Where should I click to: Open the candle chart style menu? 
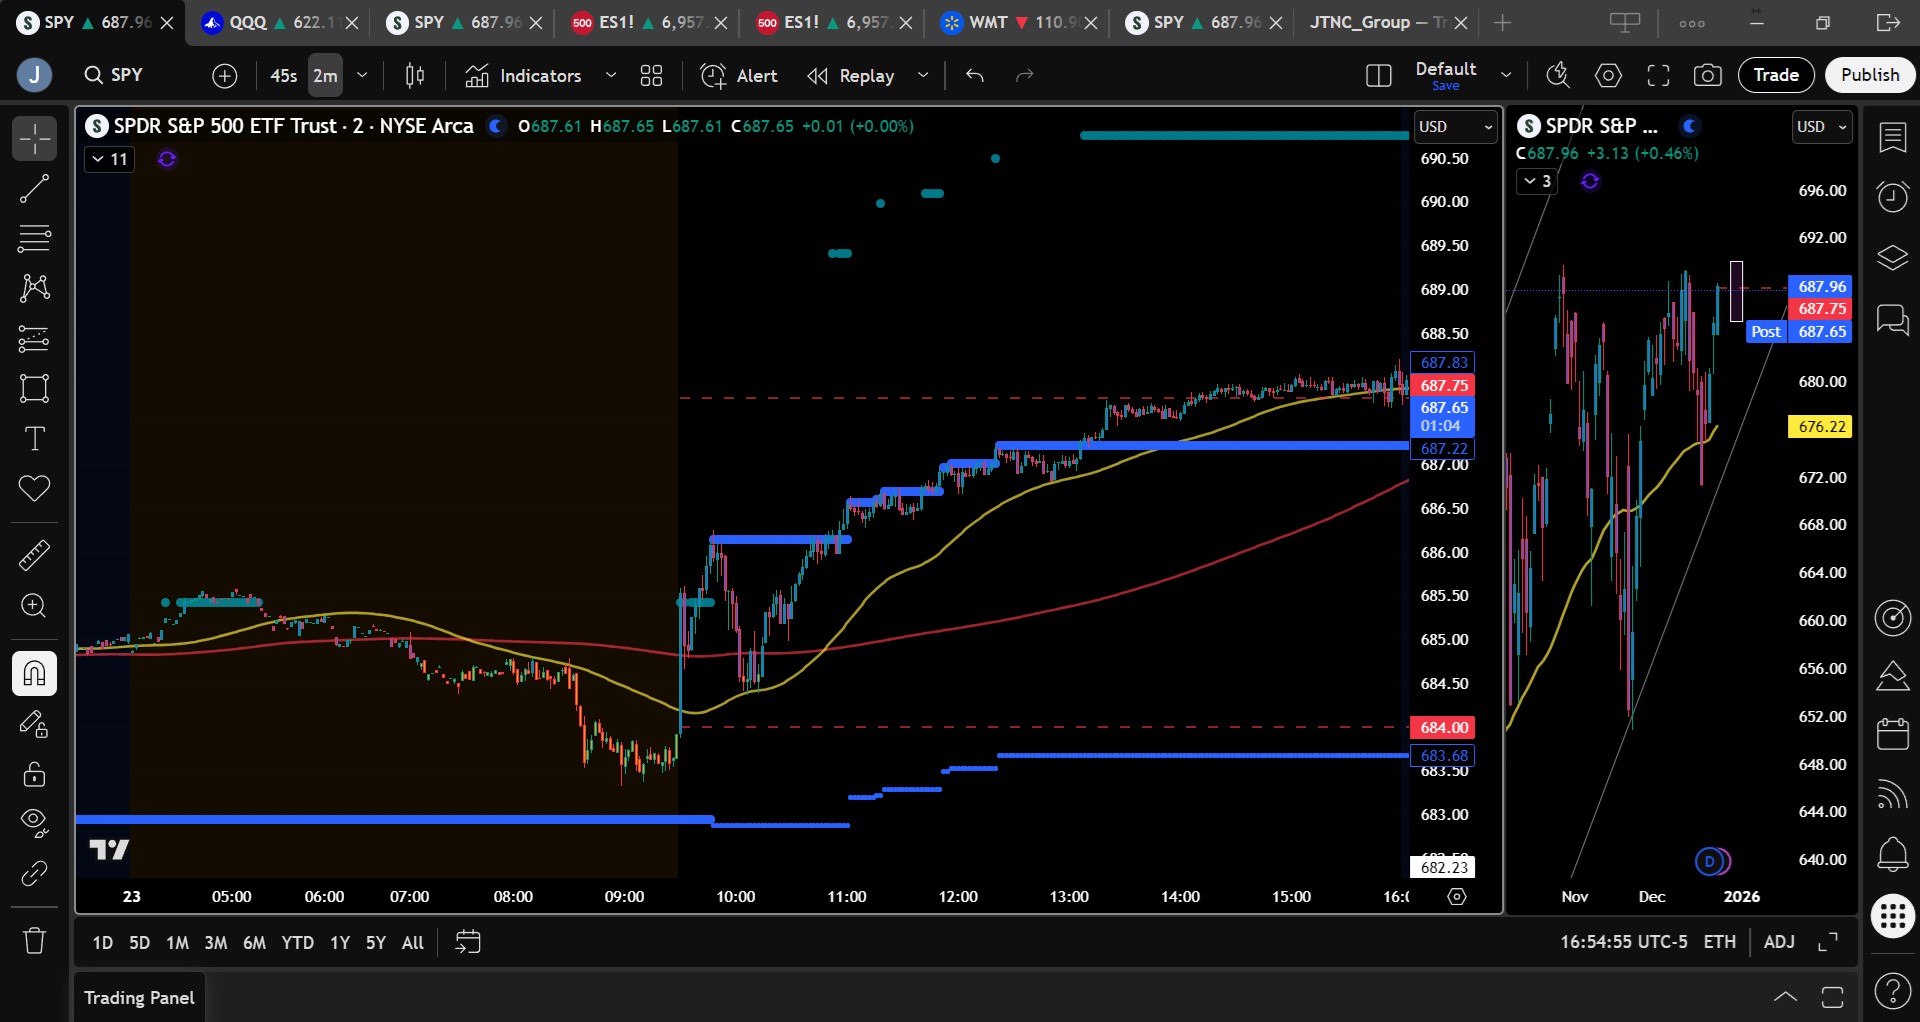pyautogui.click(x=415, y=76)
